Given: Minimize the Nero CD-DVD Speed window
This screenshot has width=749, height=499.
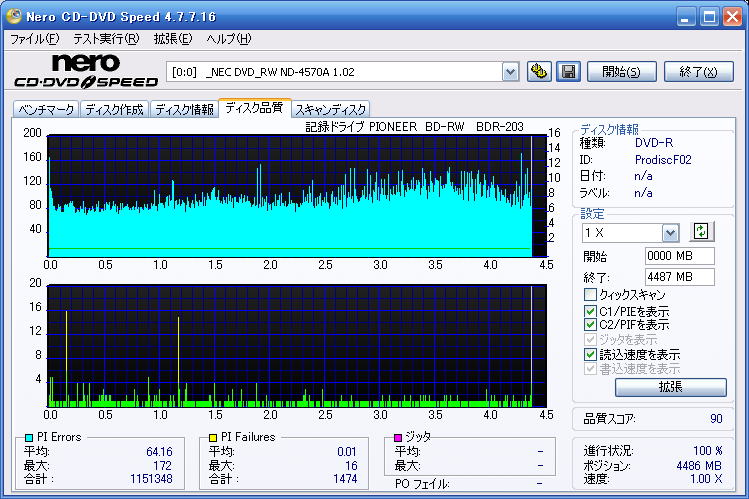Looking at the screenshot, I should (685, 17).
